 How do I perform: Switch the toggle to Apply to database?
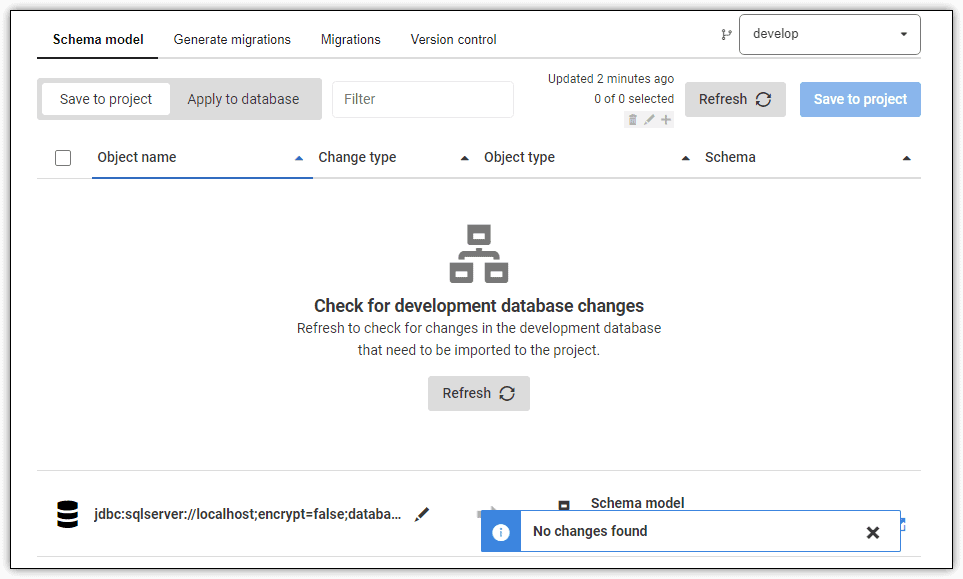(x=243, y=99)
